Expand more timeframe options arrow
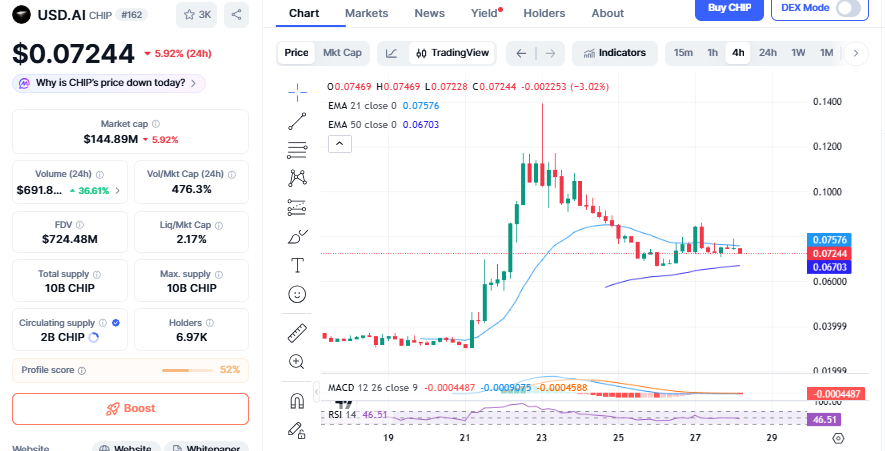Image resolution: width=885 pixels, height=451 pixels. point(855,53)
